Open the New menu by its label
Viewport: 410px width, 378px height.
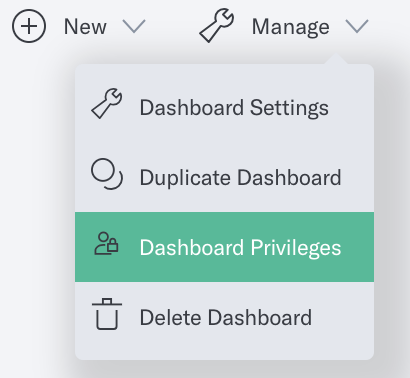(x=85, y=27)
